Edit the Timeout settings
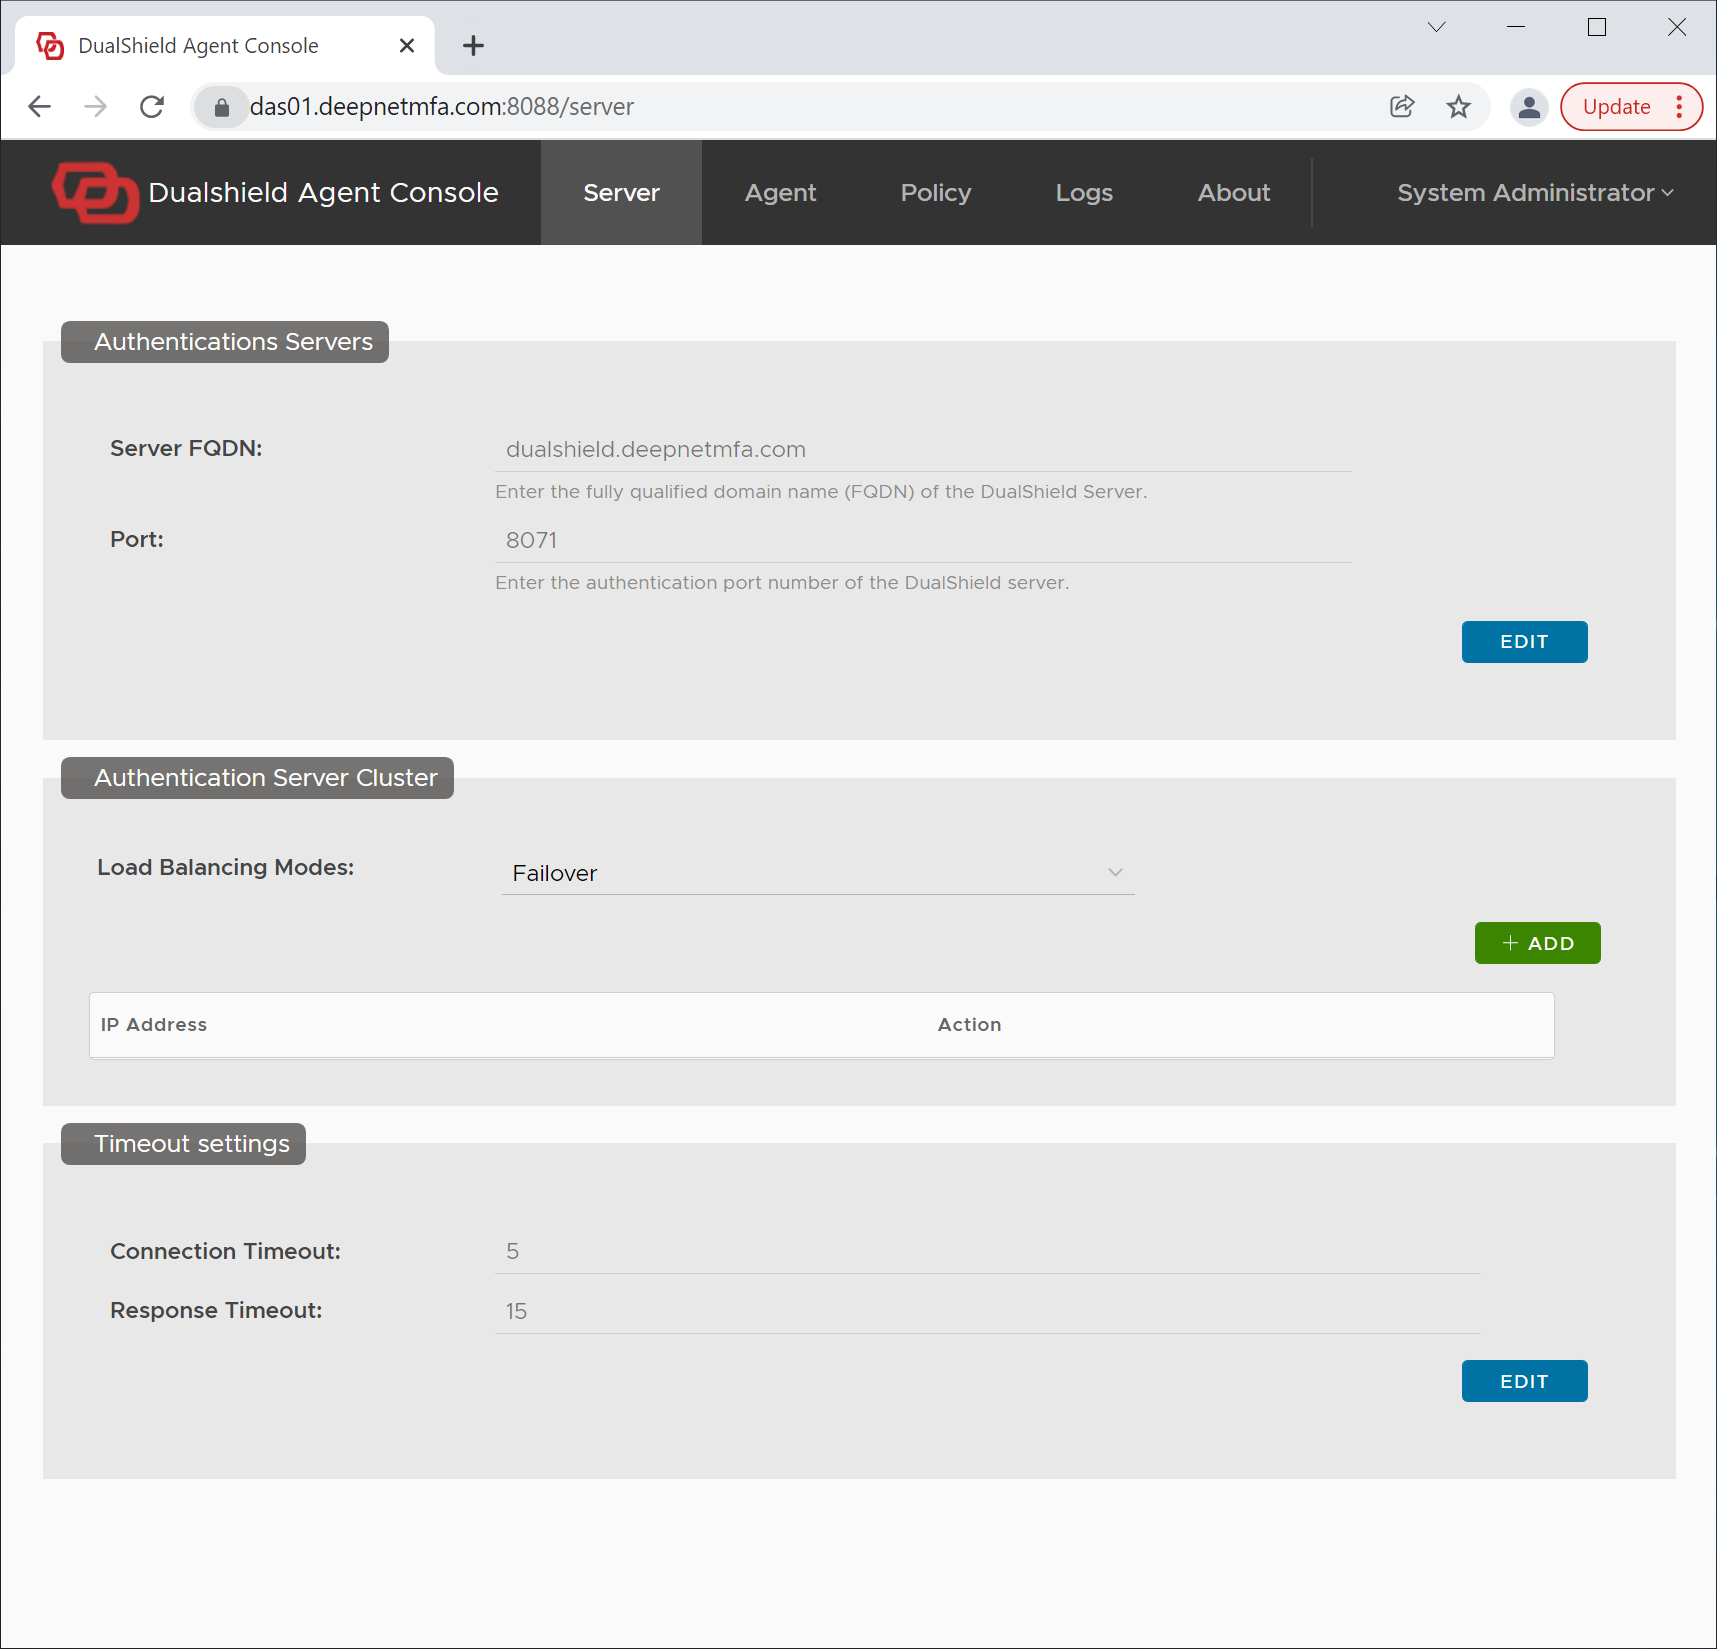Viewport: 1717px width, 1649px height. 1523,1381
